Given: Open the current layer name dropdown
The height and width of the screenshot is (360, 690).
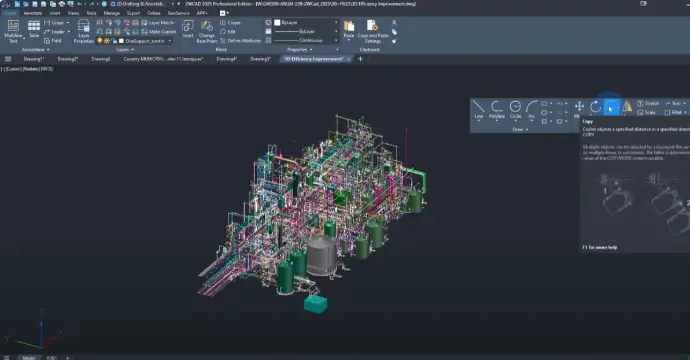Looking at the screenshot, I should [x=146, y=41].
